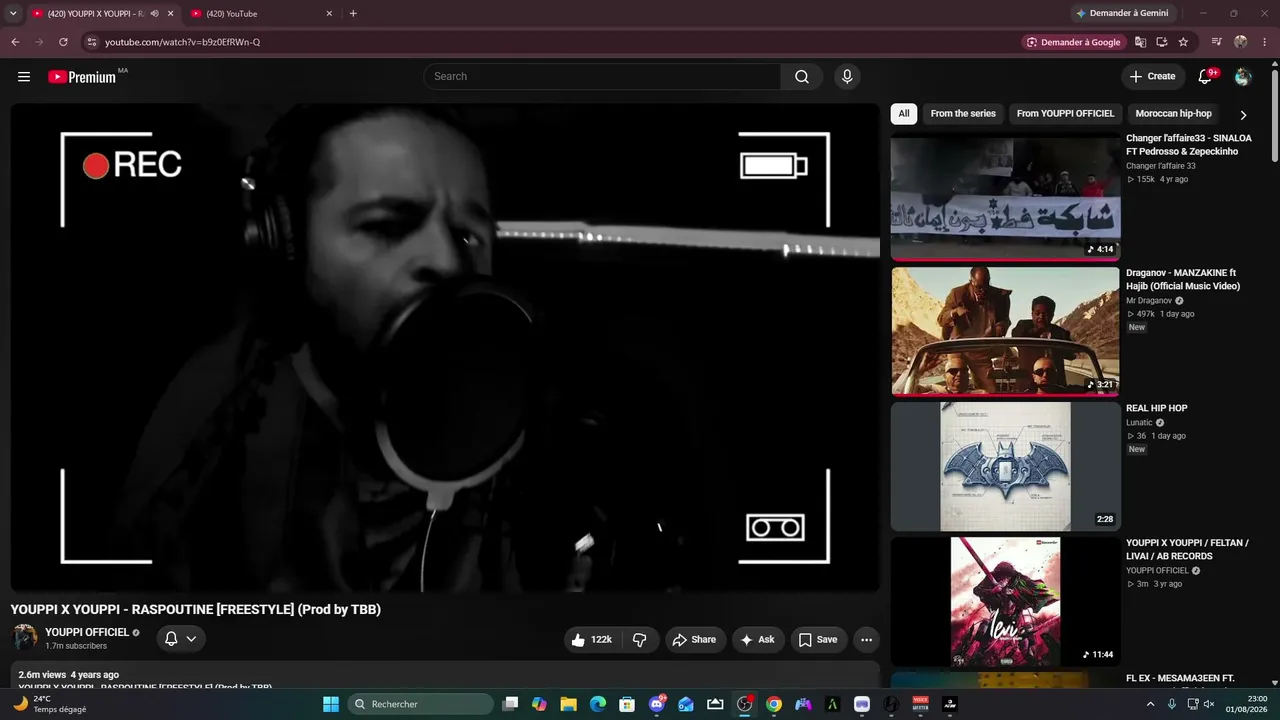
Task: Open Windows Start menu
Action: tap(331, 704)
